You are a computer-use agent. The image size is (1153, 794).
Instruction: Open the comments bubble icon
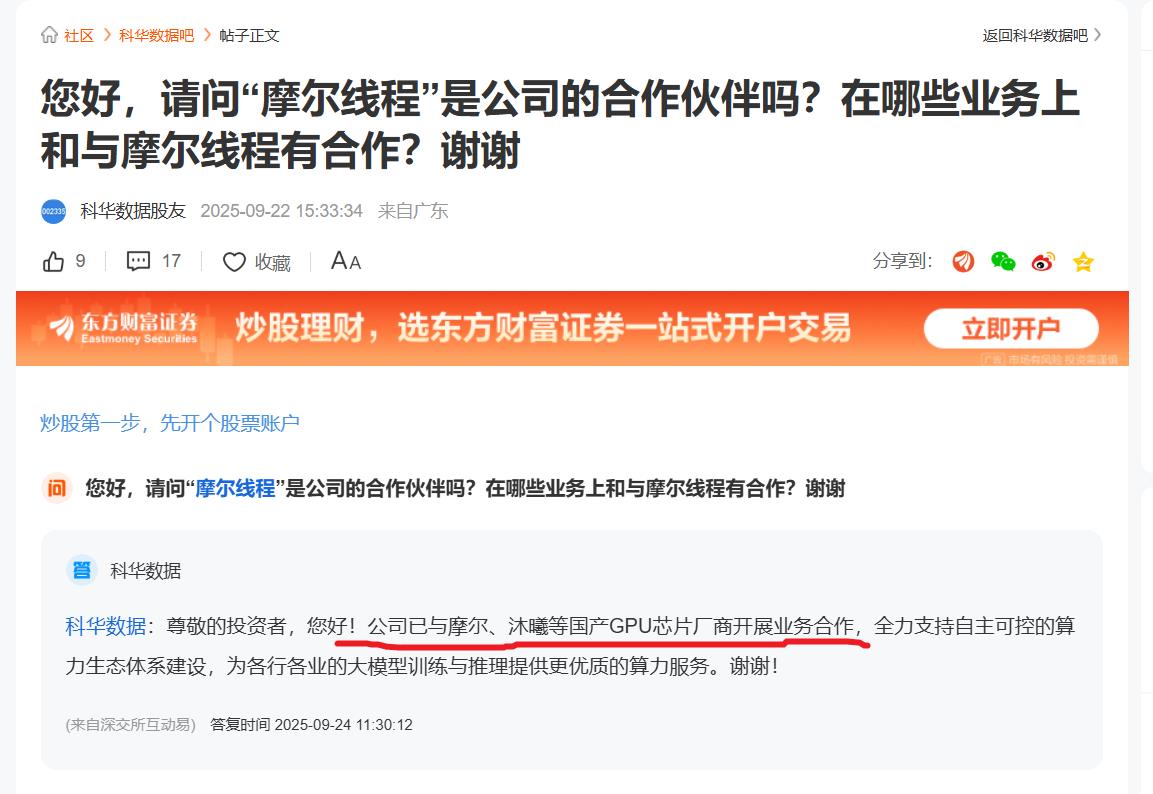pyautogui.click(x=138, y=261)
